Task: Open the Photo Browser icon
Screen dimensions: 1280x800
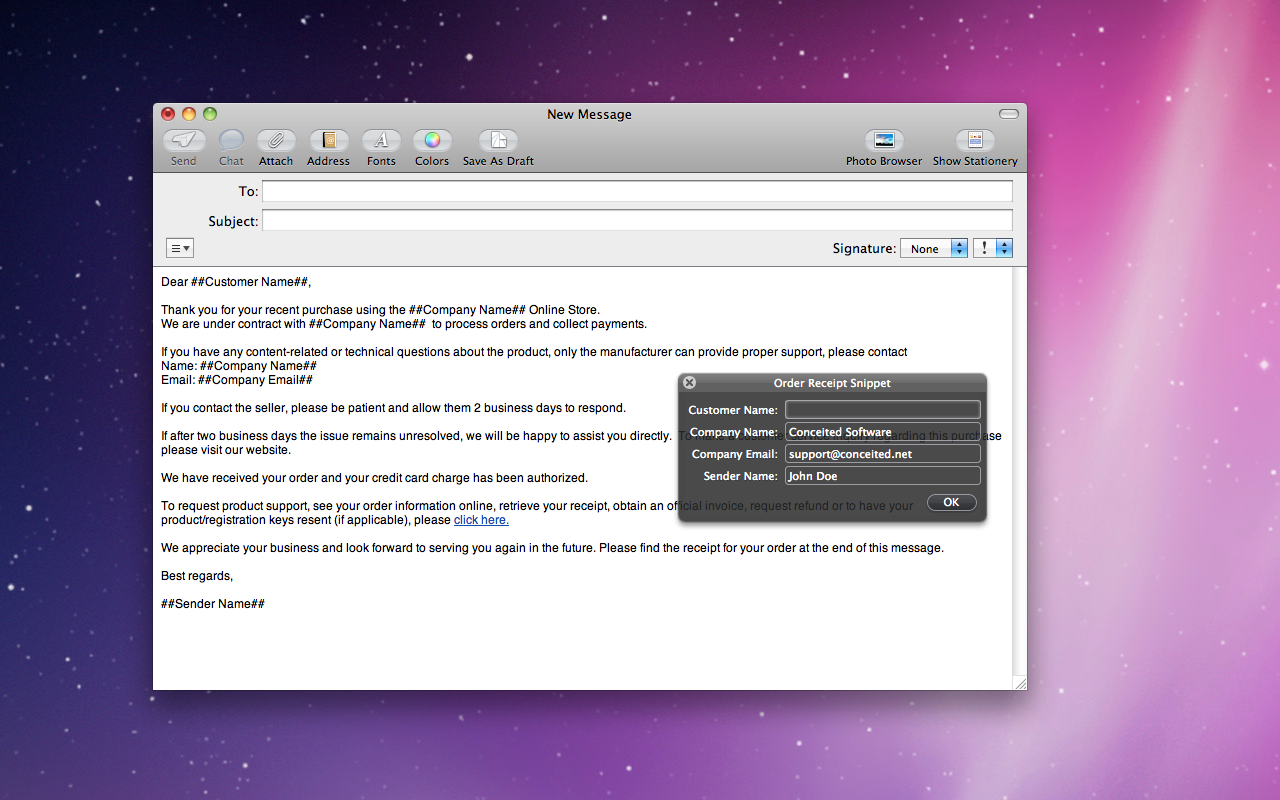Action: [x=883, y=141]
